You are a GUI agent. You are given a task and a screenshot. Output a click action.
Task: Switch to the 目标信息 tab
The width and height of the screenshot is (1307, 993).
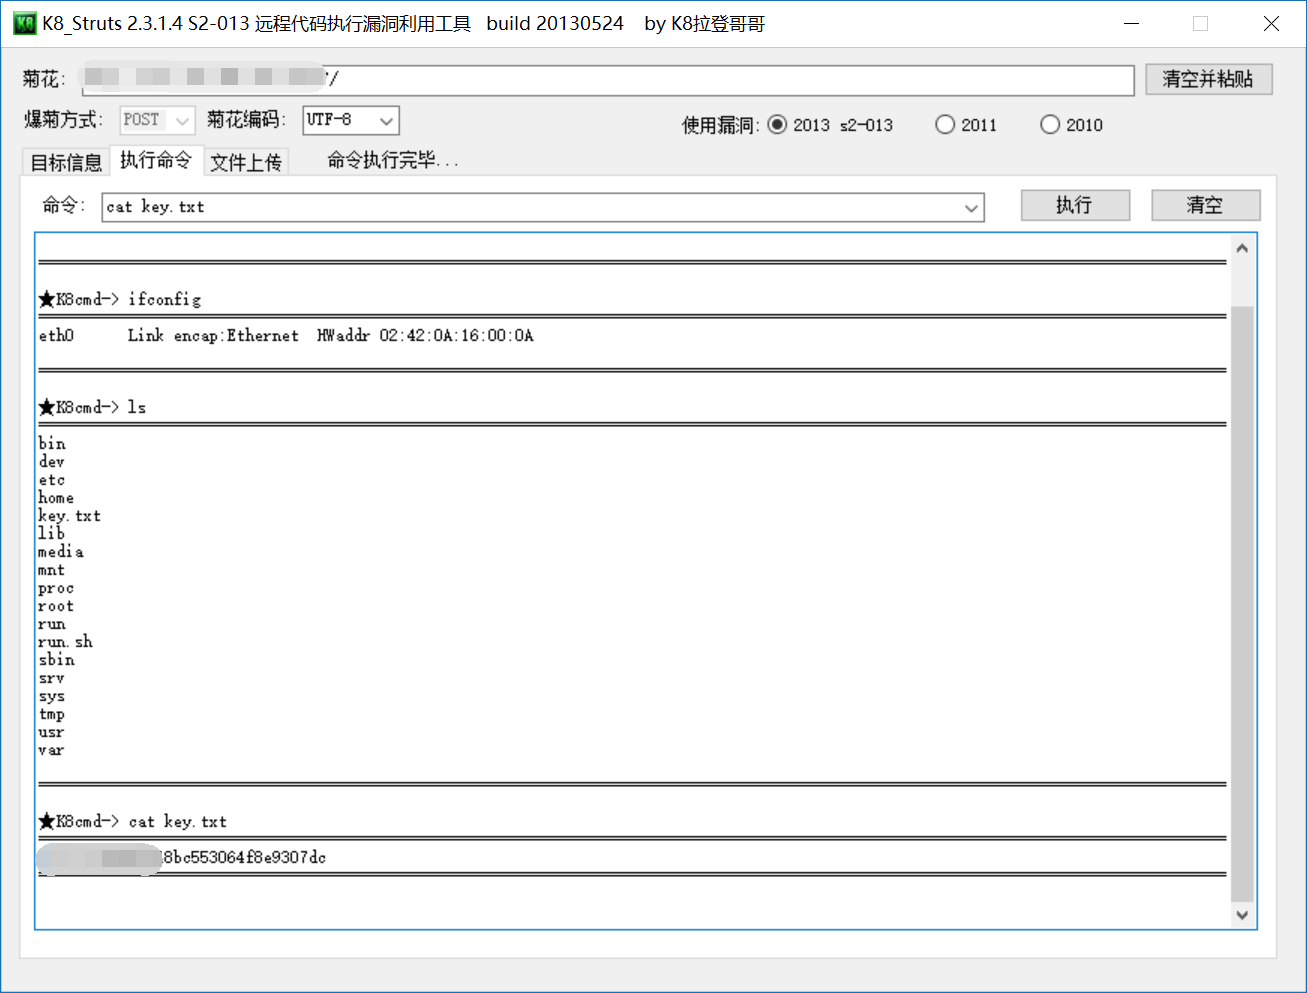pos(66,162)
